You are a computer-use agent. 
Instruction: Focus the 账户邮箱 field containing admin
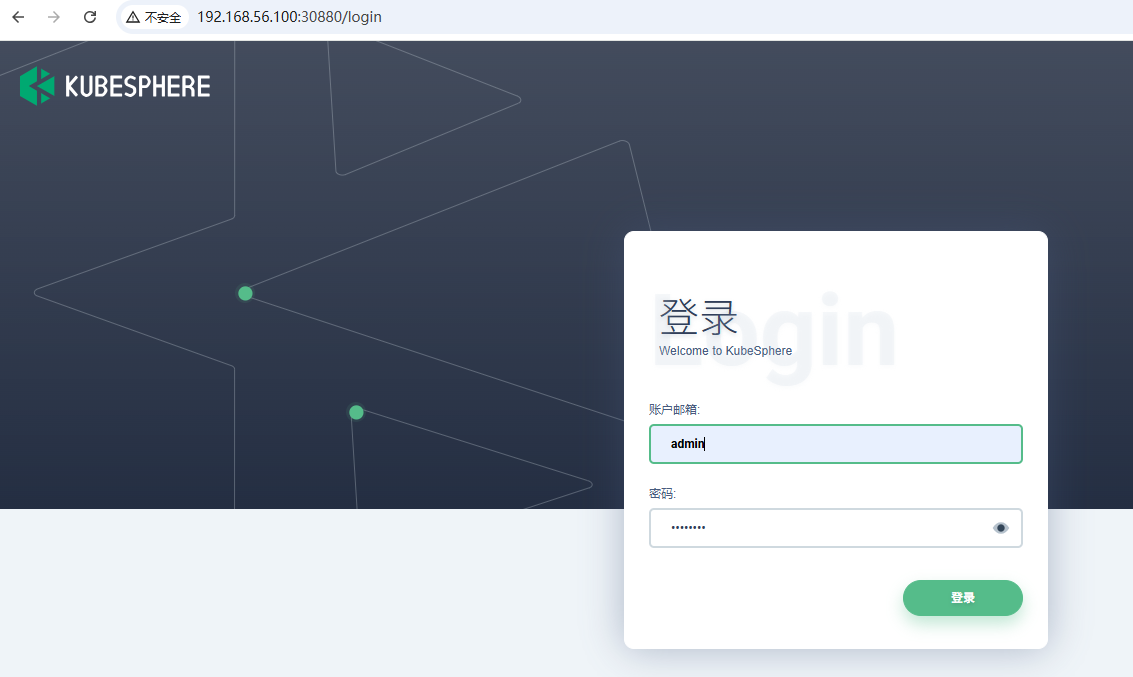[835, 444]
